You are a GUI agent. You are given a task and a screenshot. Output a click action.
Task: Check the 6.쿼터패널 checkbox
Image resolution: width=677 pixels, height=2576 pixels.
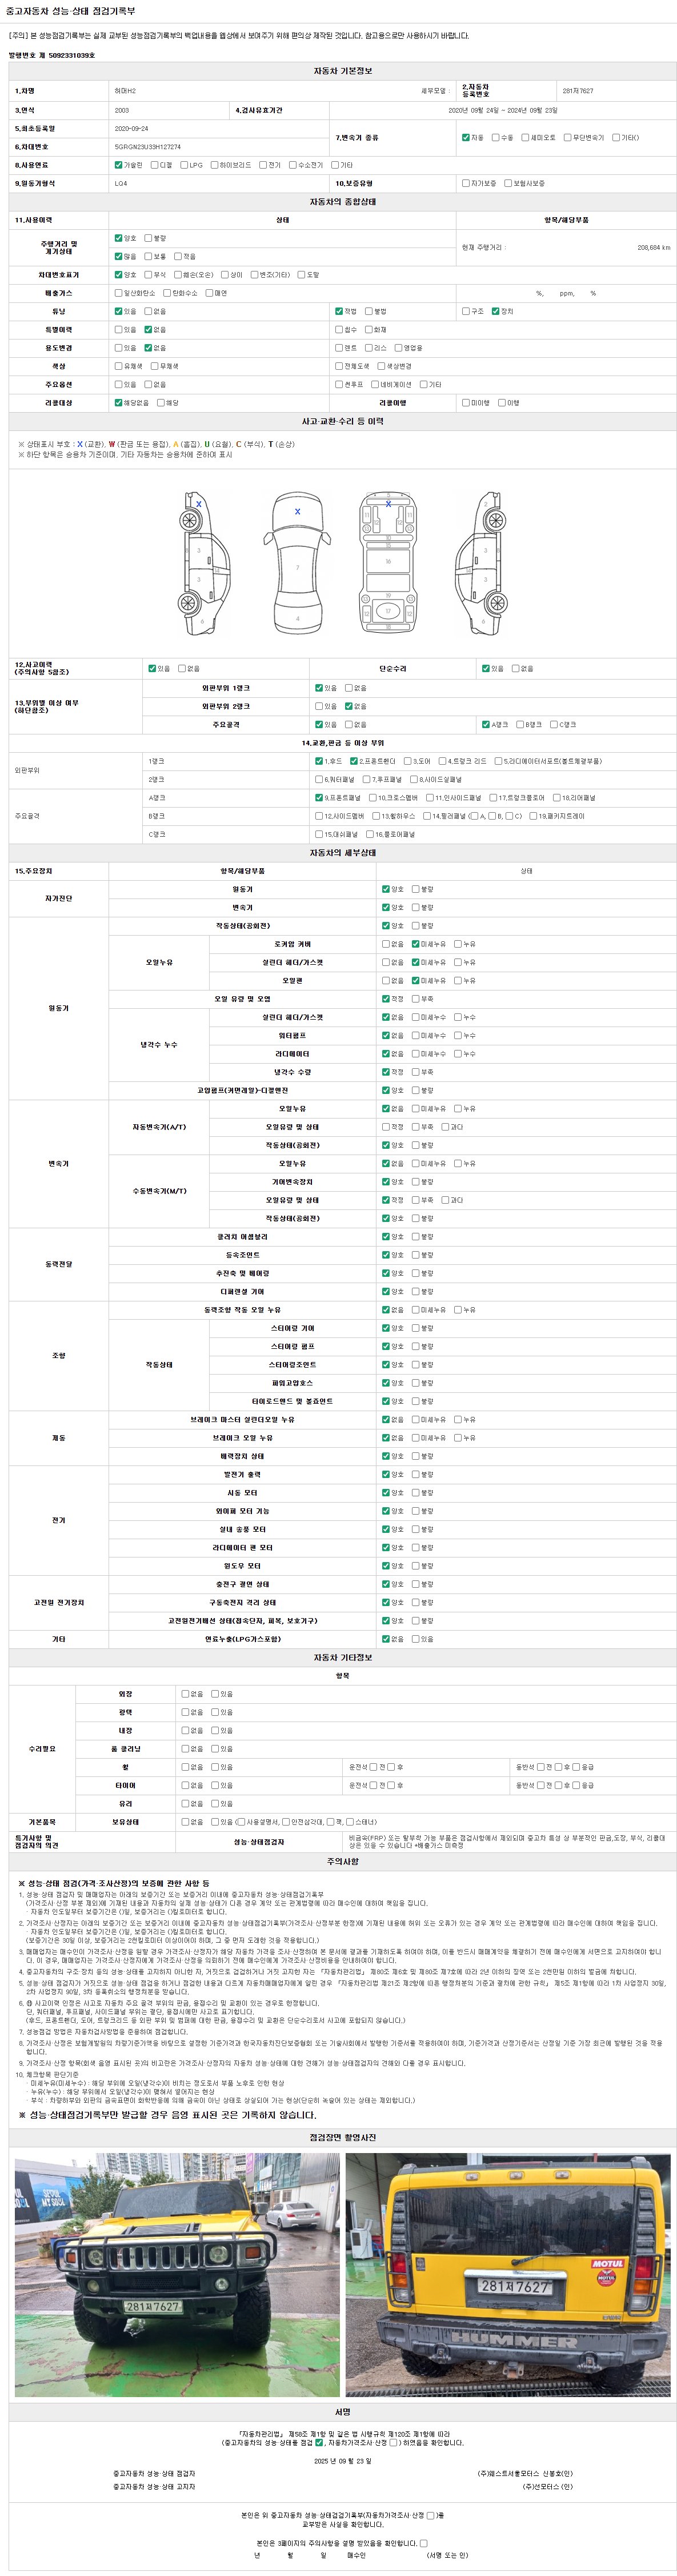point(319,779)
